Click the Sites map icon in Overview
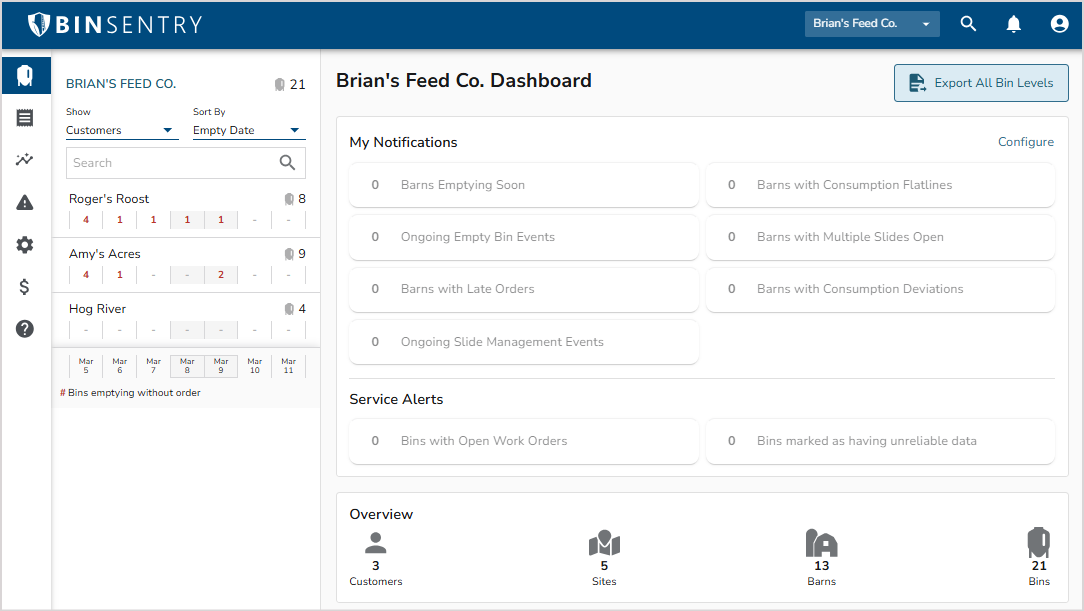1084x611 pixels. [x=604, y=543]
